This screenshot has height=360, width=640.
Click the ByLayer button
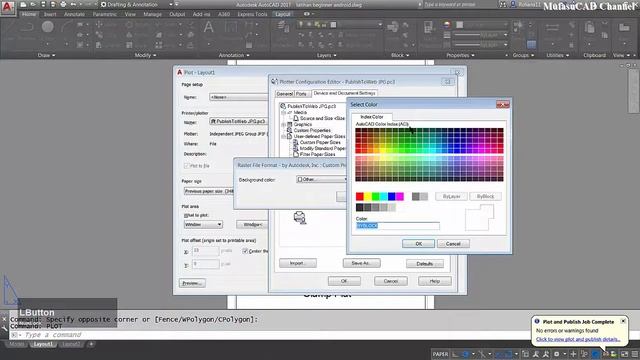(x=451, y=196)
